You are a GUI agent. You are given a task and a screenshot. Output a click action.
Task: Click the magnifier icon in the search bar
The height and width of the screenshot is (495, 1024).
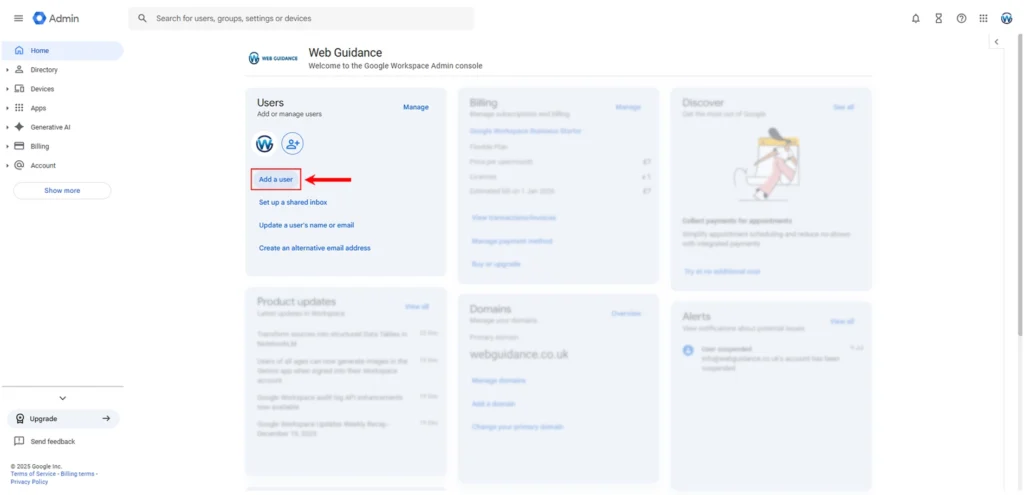pyautogui.click(x=142, y=18)
